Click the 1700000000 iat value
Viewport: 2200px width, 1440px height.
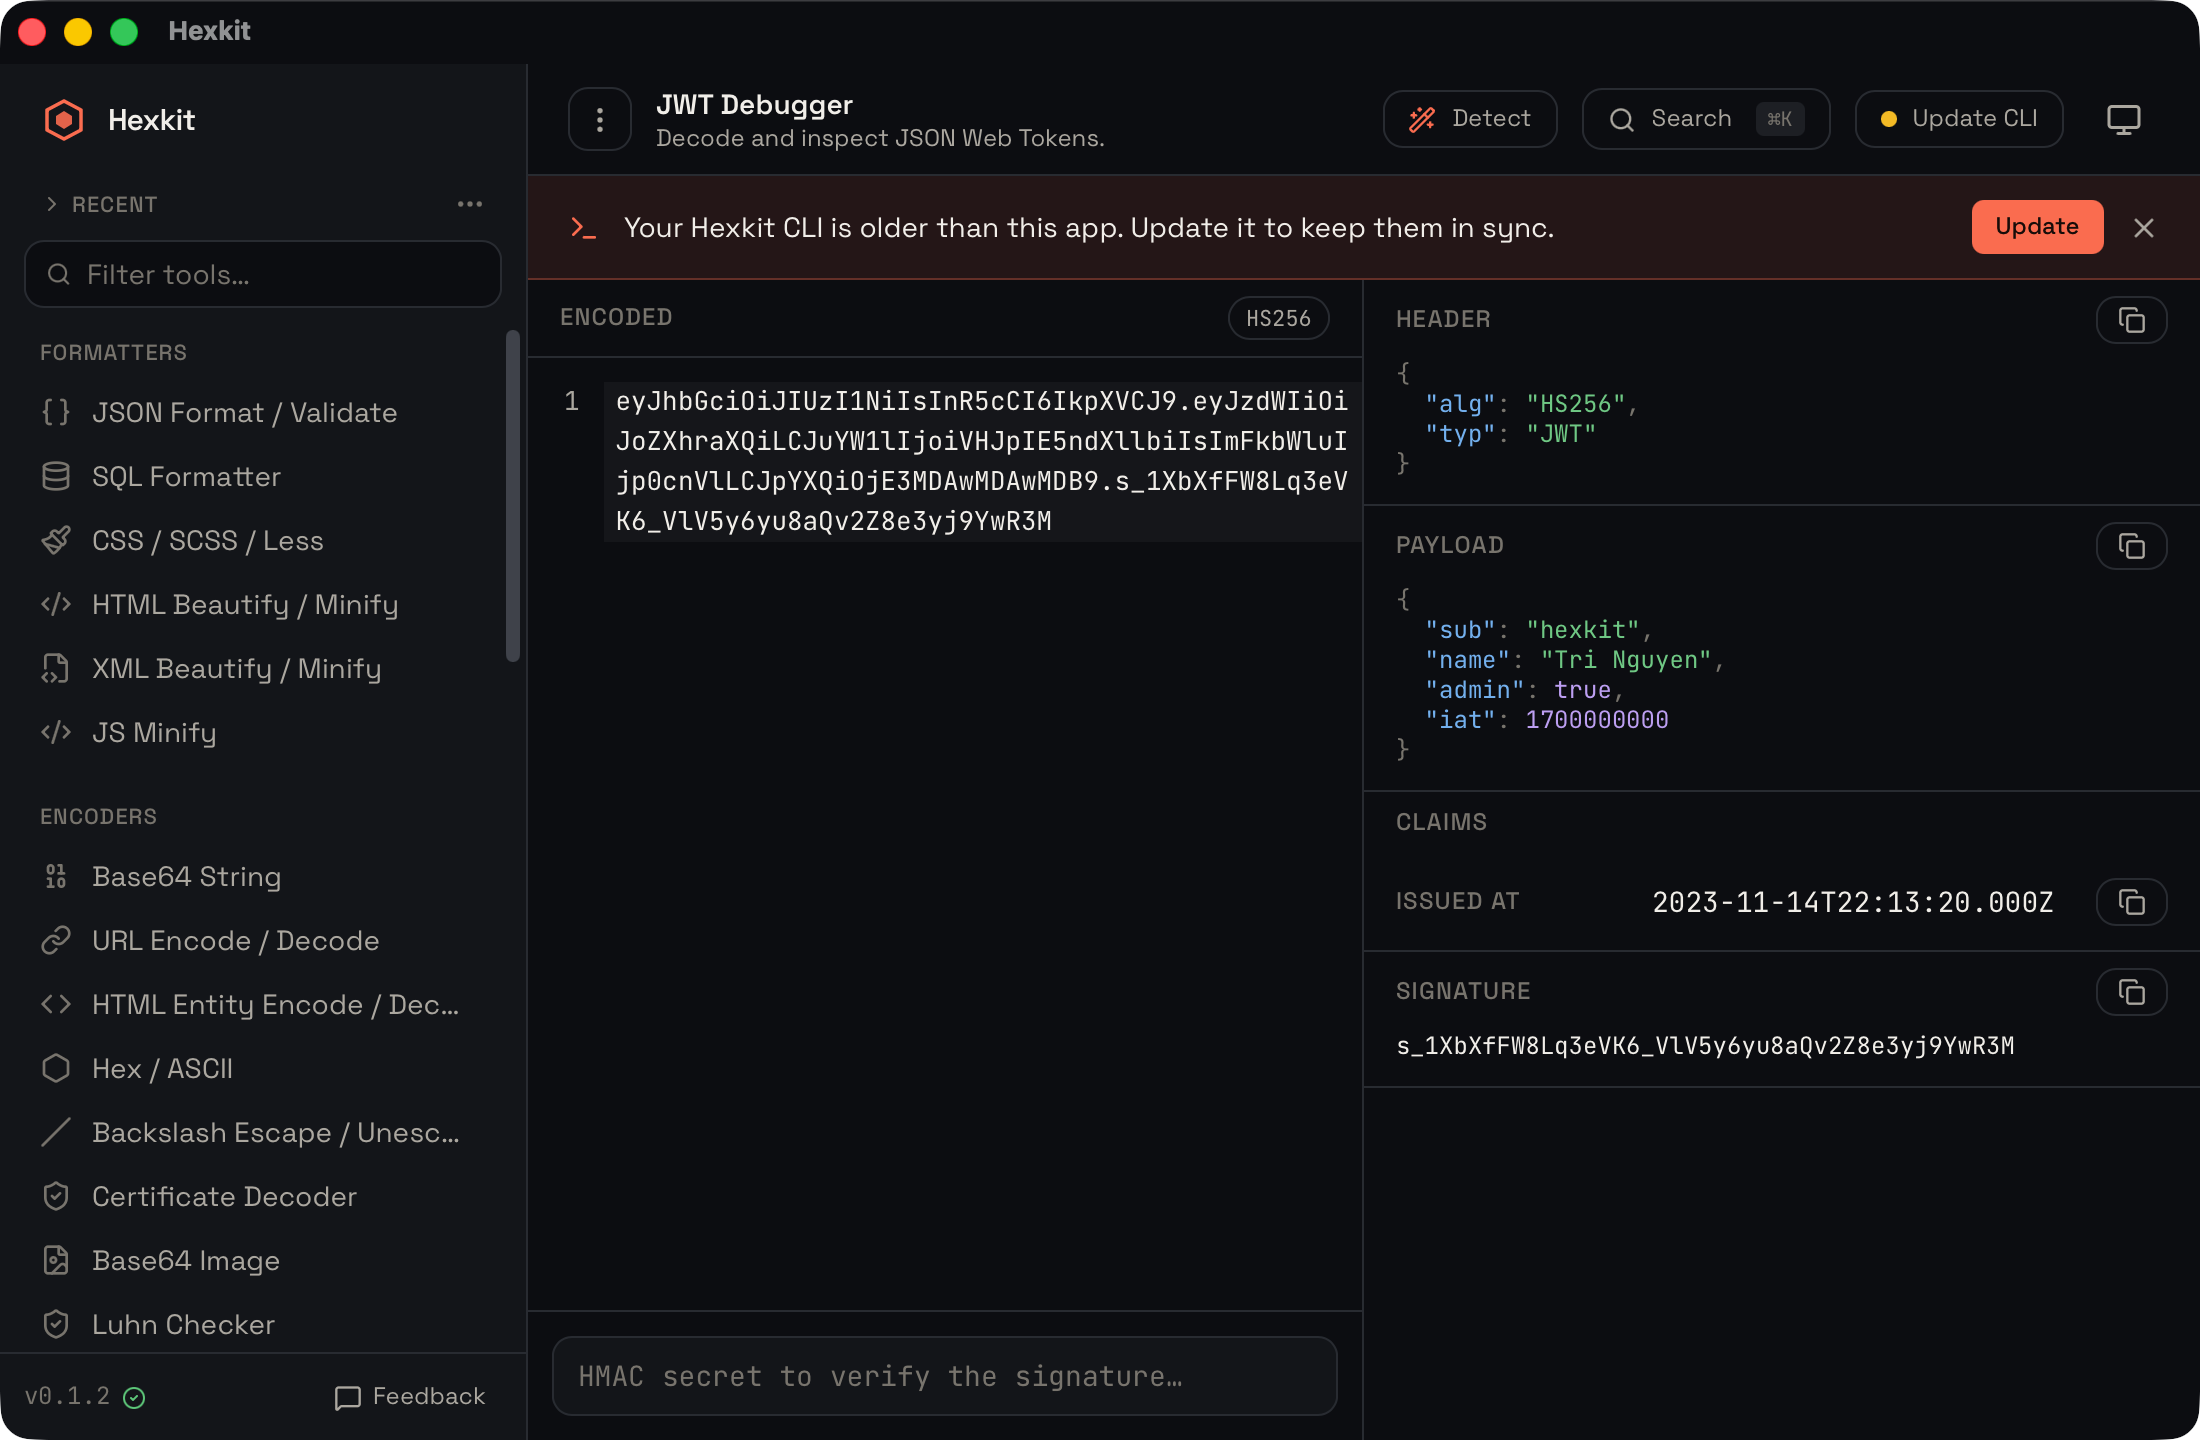click(x=1596, y=720)
